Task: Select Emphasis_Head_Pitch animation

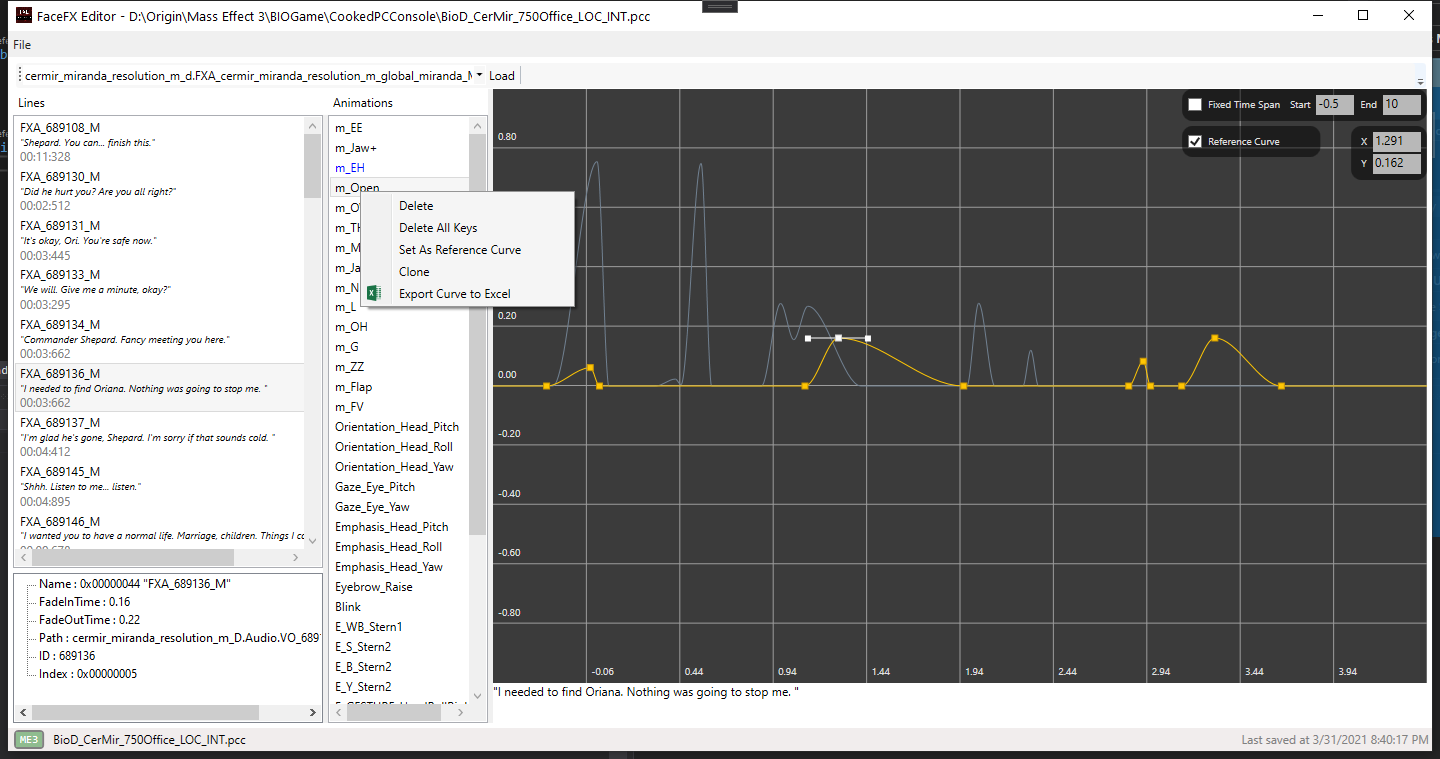Action: click(x=392, y=527)
